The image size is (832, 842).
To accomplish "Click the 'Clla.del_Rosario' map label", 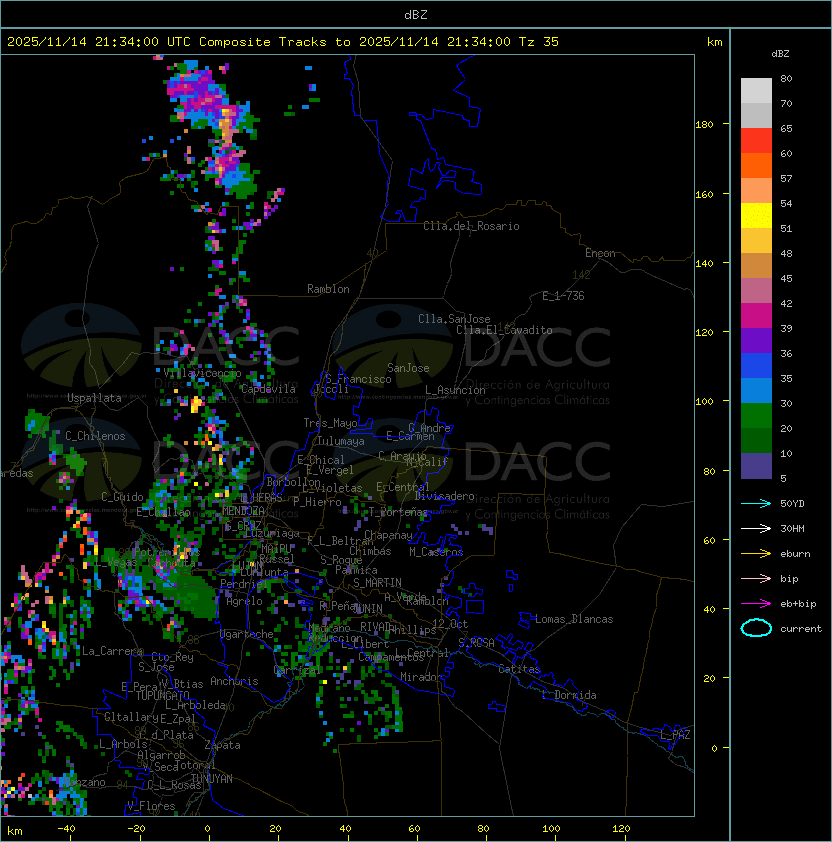I will coord(471,226).
